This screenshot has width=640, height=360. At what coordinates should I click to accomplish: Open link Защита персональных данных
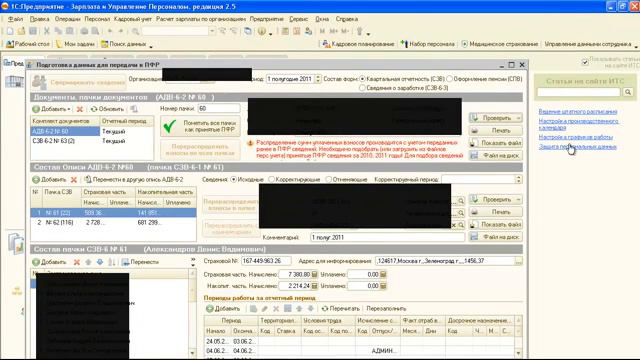pyautogui.click(x=577, y=147)
